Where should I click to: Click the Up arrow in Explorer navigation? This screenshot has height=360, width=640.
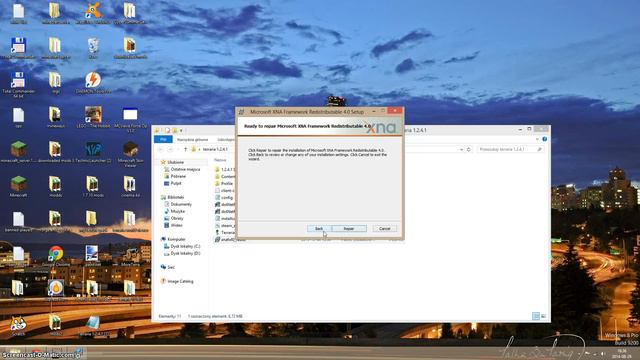185,149
